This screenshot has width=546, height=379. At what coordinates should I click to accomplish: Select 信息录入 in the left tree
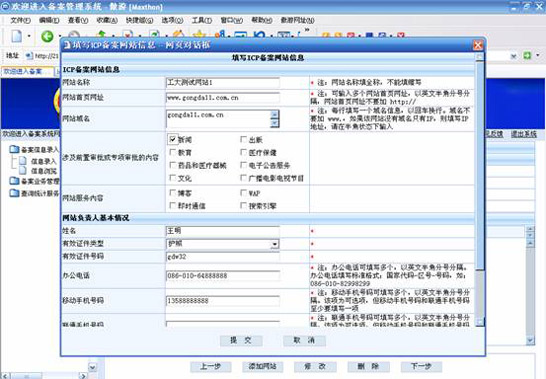pos(43,161)
